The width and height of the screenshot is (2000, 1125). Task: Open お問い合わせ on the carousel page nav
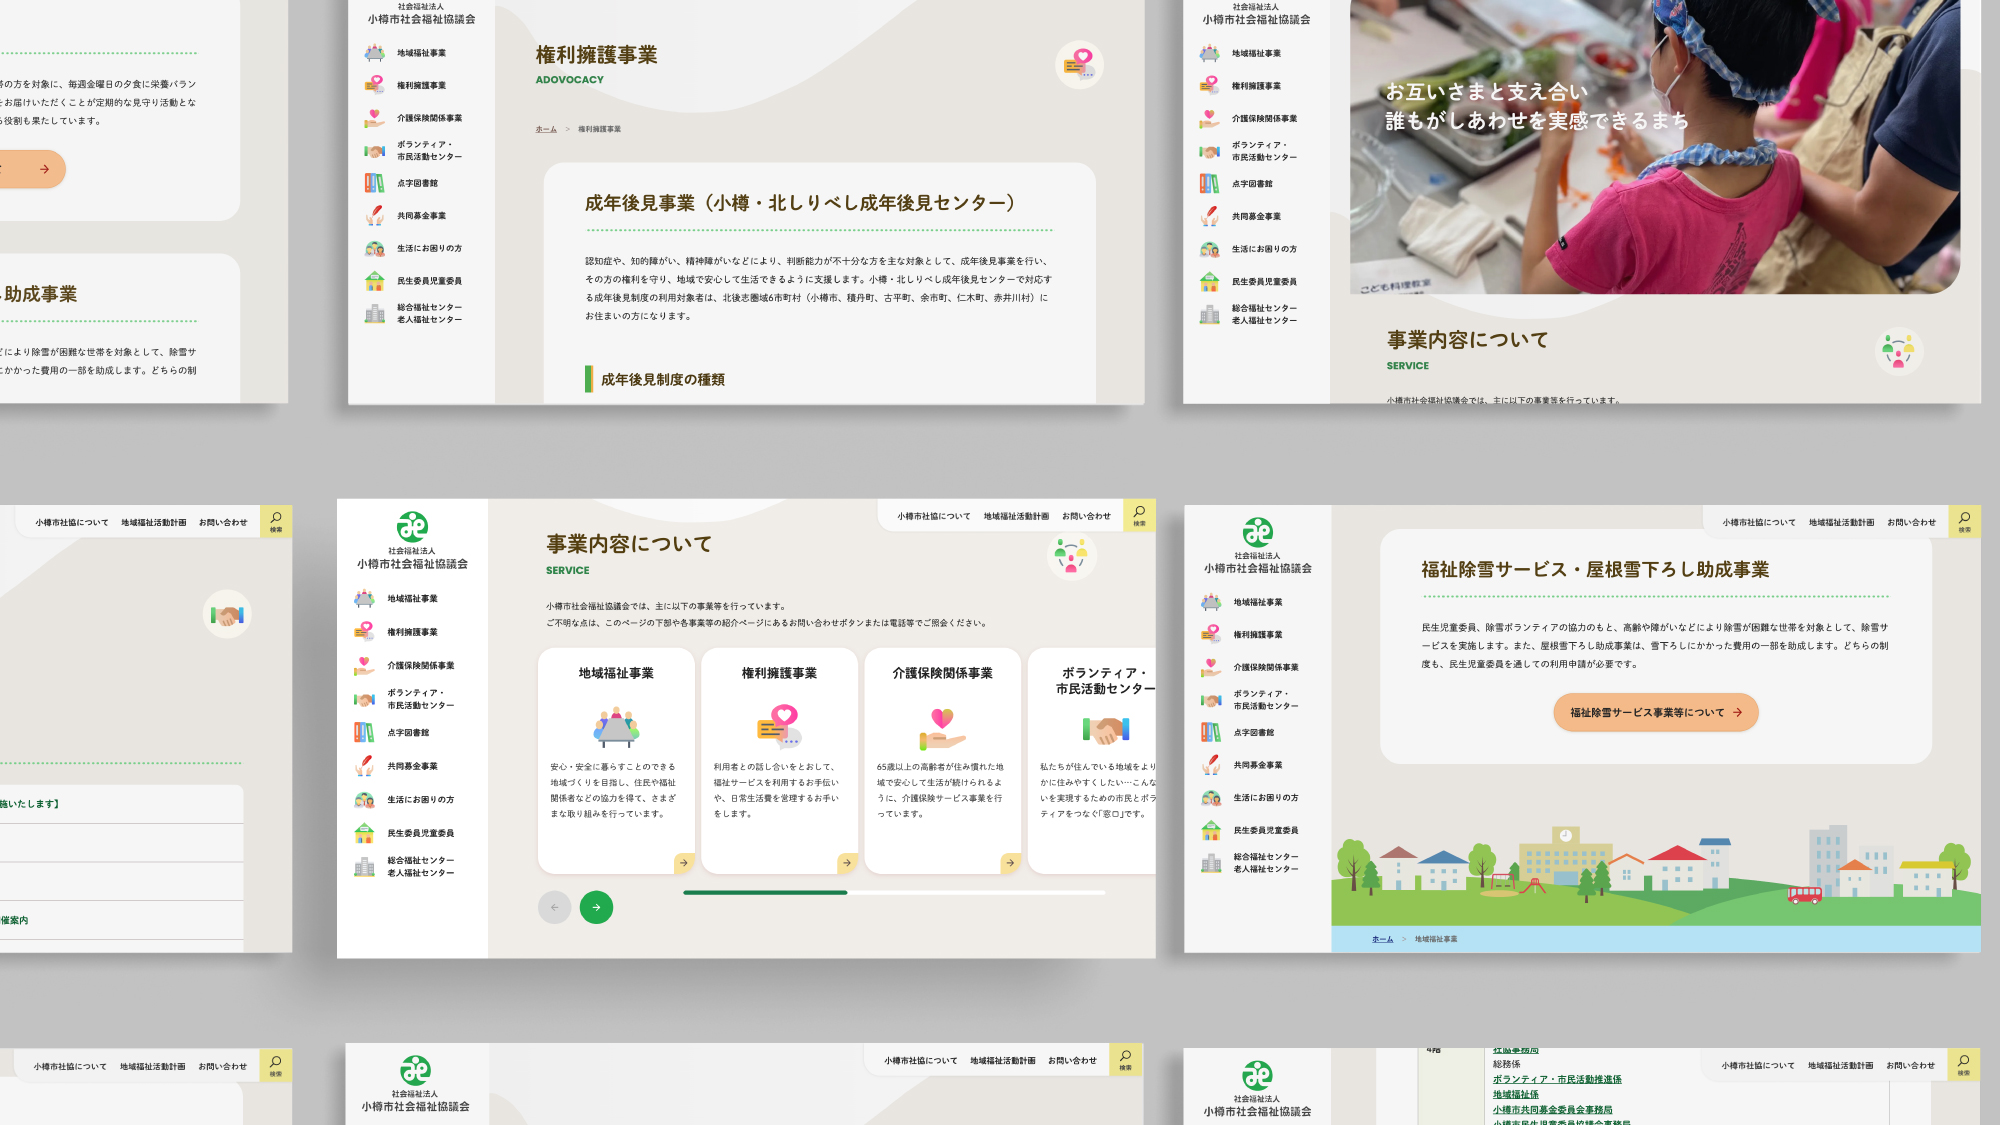pos(1086,516)
